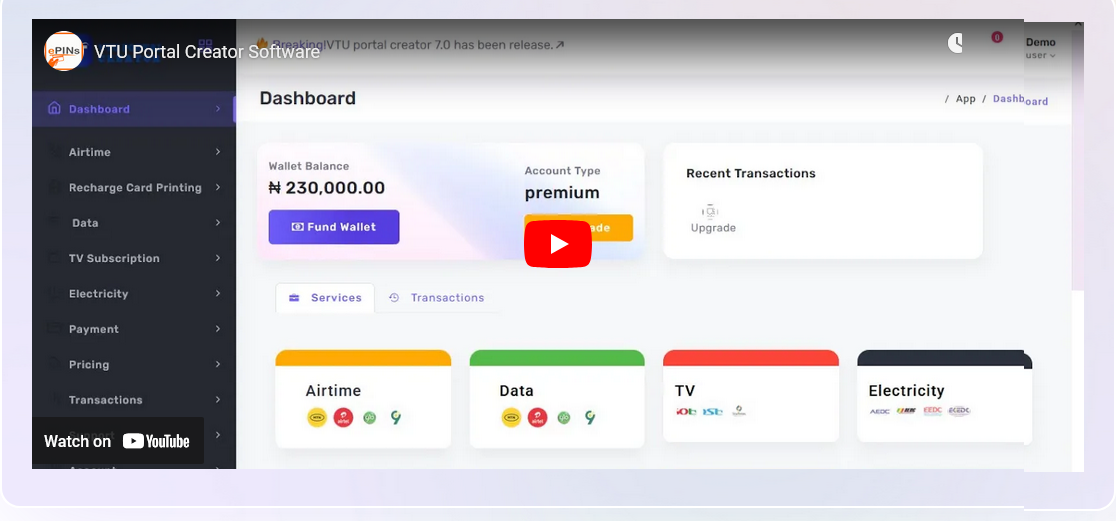The height and width of the screenshot is (521, 1116).
Task: Click the Account Type label
Action: coord(562,171)
